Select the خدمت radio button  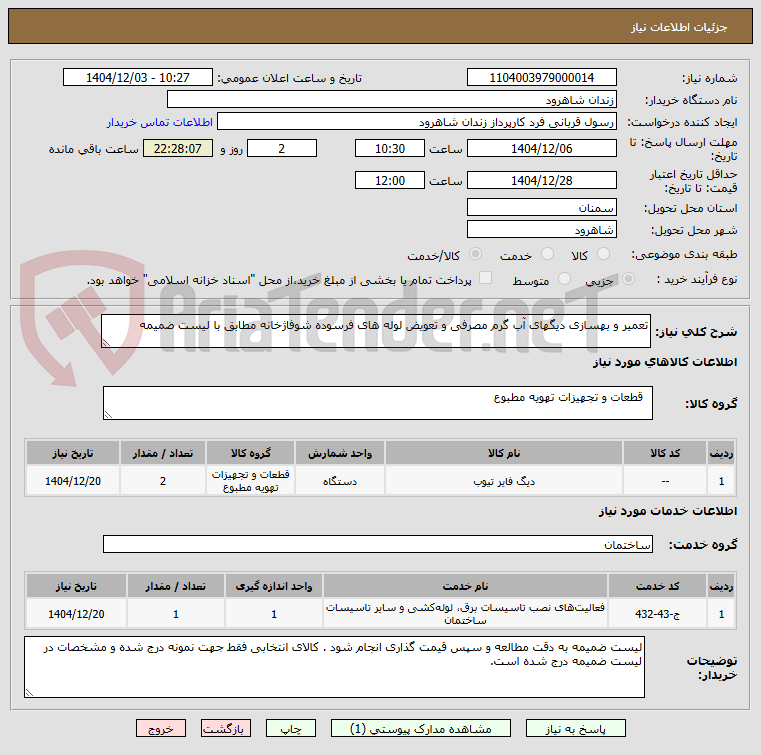point(547,254)
